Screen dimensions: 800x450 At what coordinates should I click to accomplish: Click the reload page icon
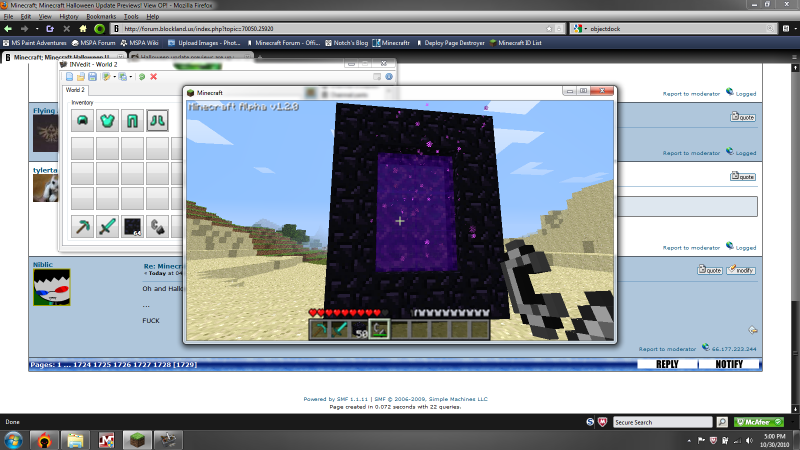pos(50,29)
